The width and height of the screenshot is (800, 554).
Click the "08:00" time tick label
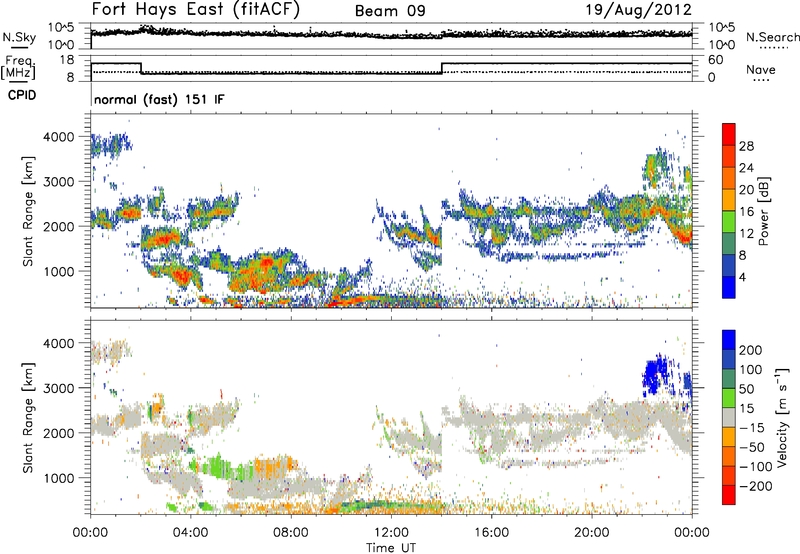(291, 533)
